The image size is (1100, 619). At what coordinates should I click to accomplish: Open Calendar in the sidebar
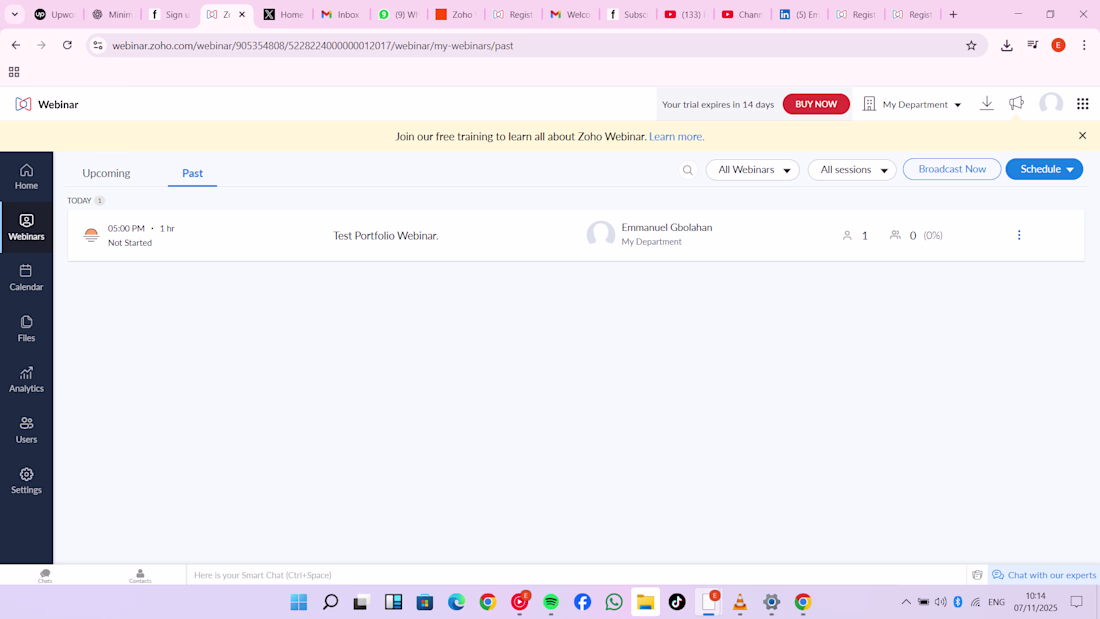(x=26, y=278)
